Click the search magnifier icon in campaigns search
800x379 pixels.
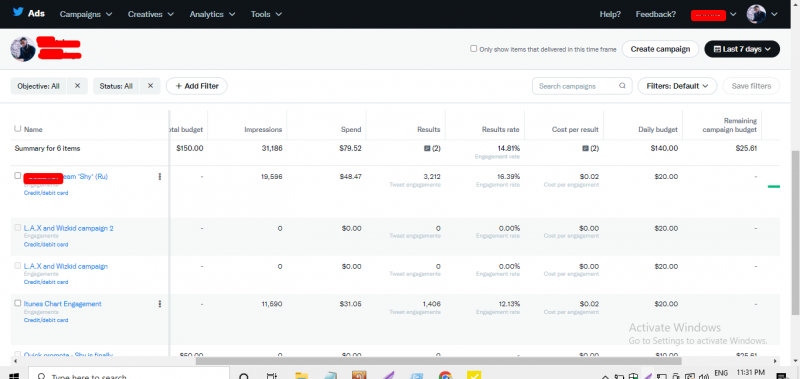point(622,86)
